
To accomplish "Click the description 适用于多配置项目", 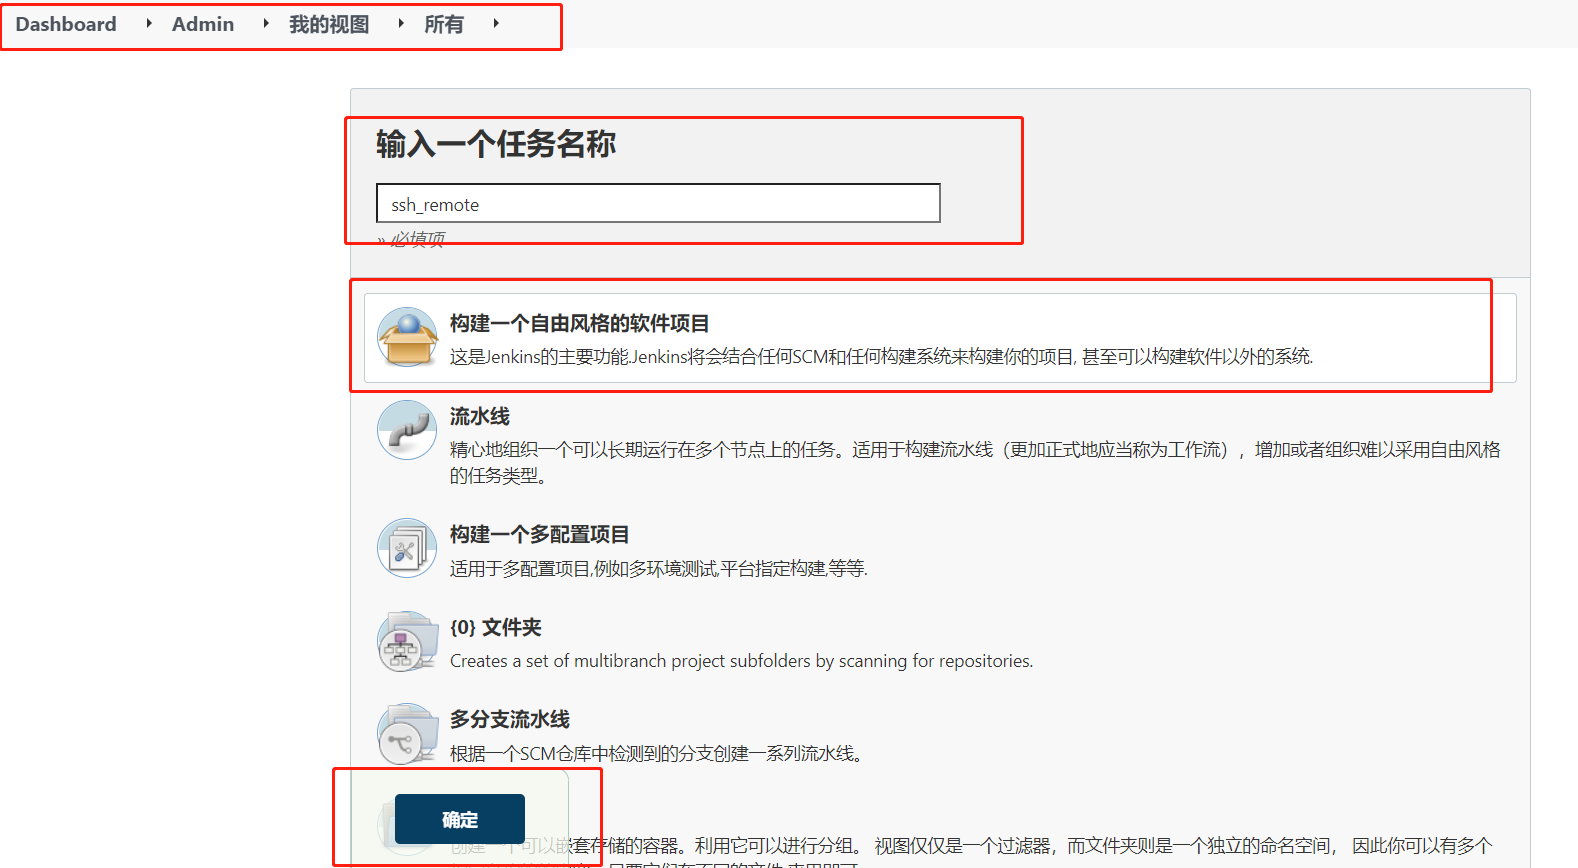I will point(659,568).
